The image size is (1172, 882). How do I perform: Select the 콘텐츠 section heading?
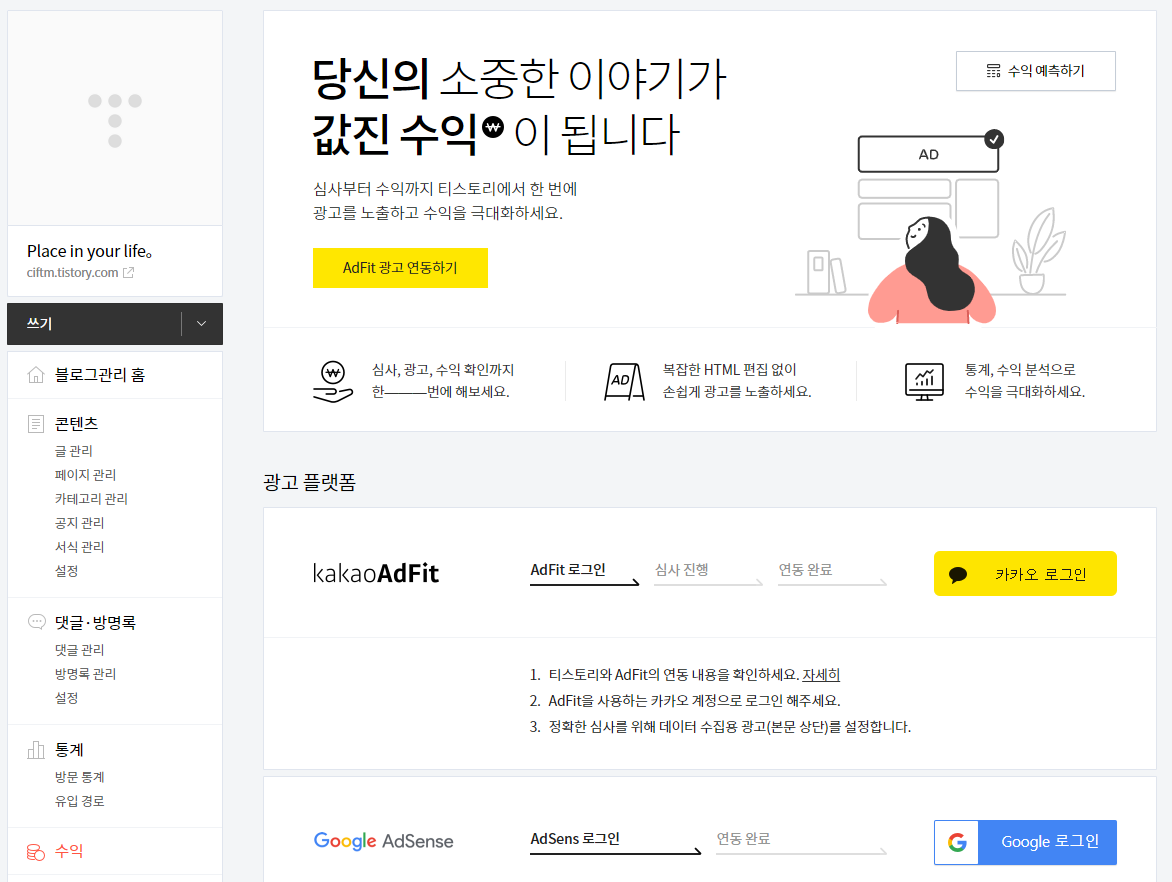[x=76, y=424]
